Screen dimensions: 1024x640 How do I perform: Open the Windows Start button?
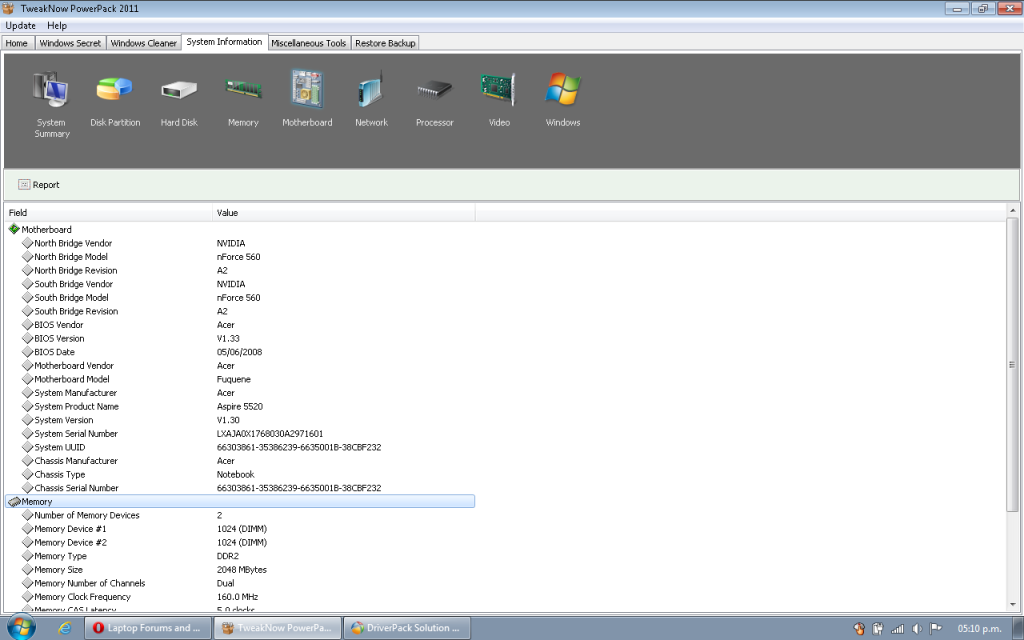pos(21,627)
